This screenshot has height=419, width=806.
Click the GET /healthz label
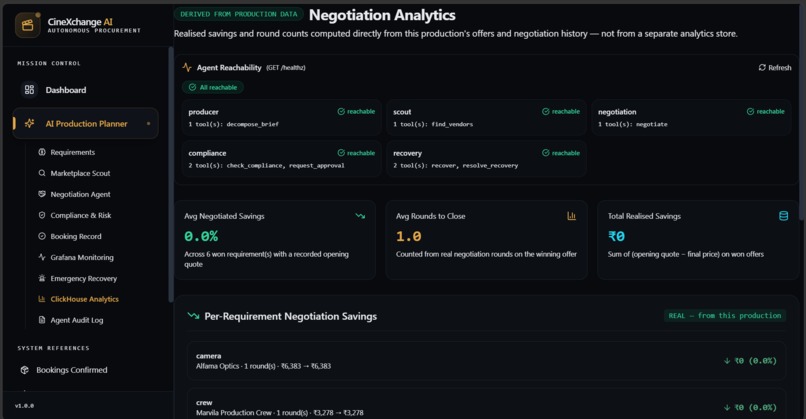(286, 68)
